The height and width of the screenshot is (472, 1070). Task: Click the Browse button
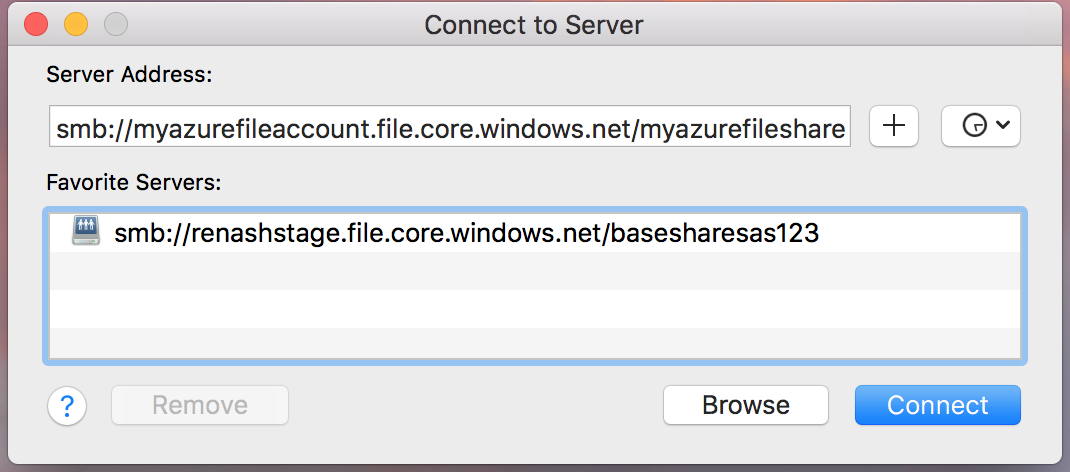pyautogui.click(x=745, y=405)
